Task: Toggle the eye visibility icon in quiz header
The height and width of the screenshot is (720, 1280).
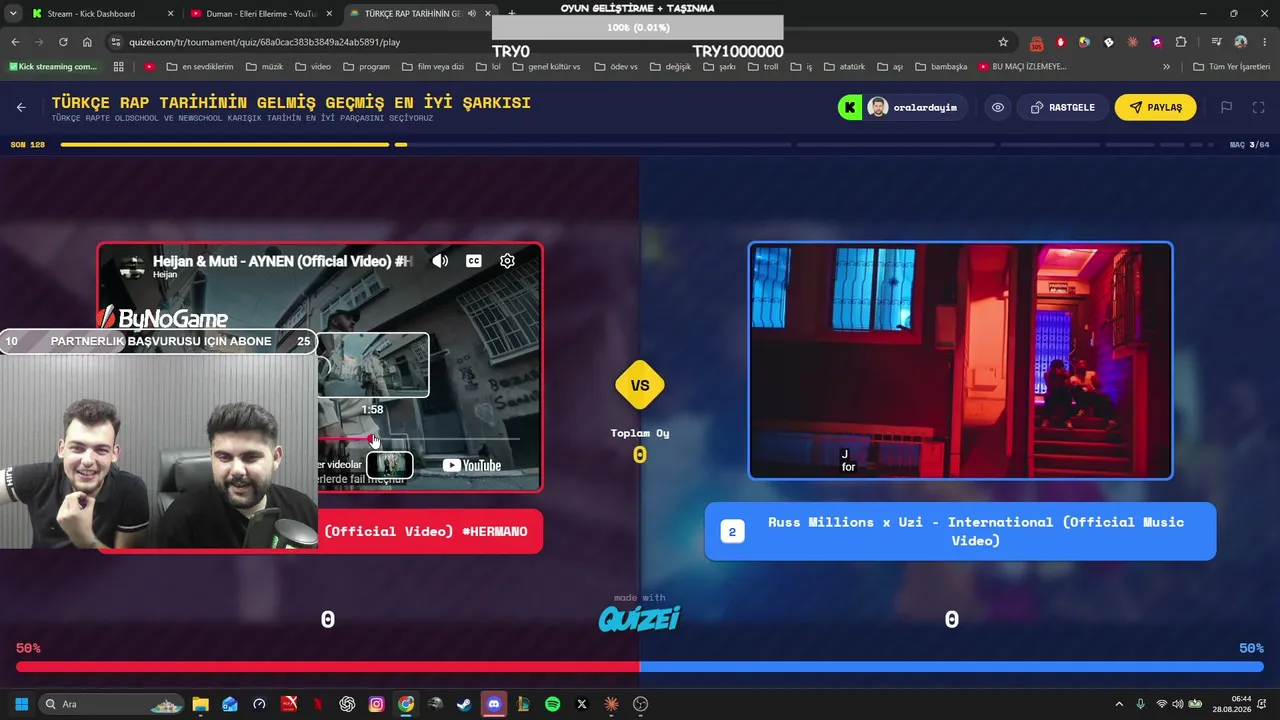Action: point(998,107)
